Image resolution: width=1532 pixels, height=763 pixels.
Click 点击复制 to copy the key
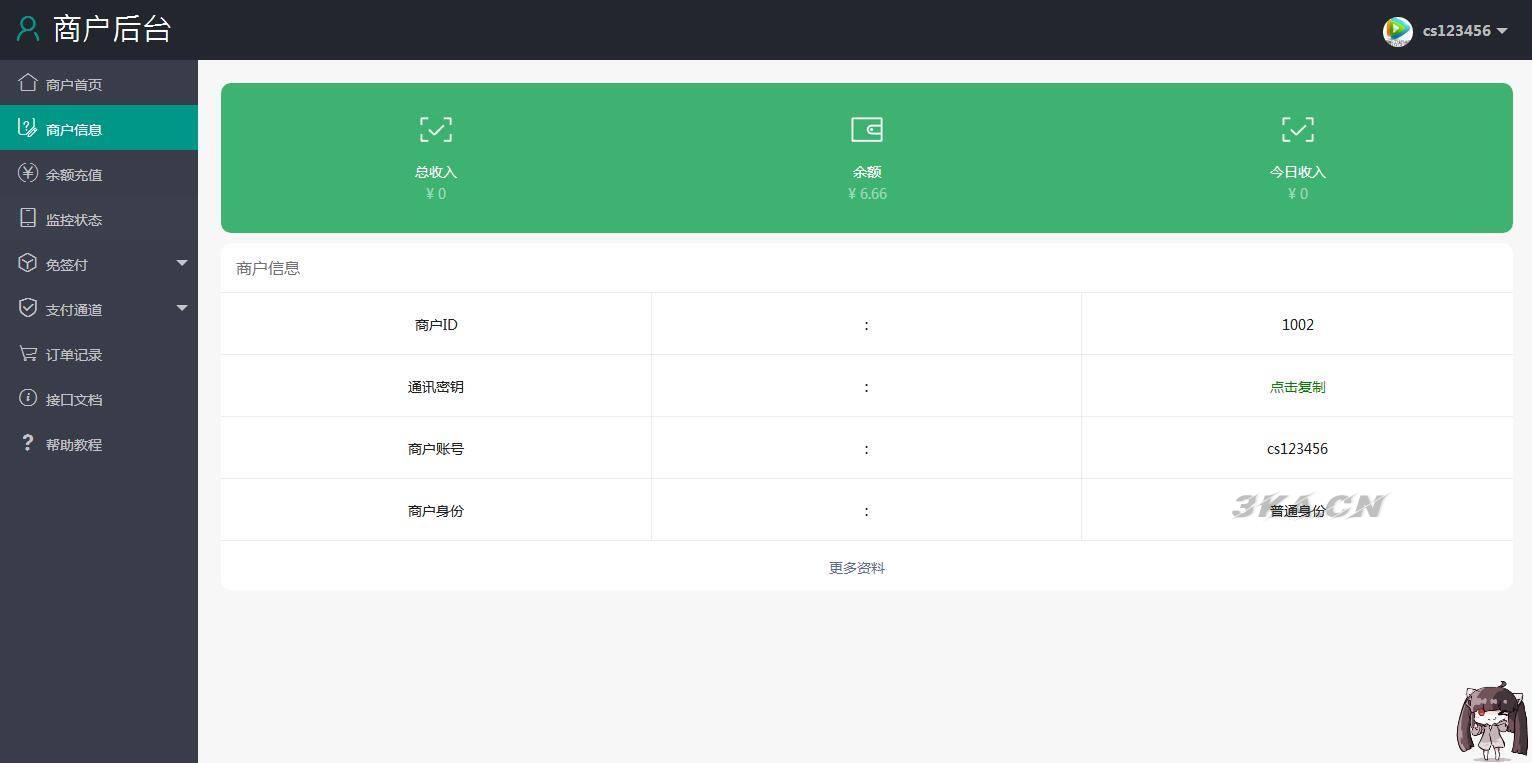[1297, 386]
